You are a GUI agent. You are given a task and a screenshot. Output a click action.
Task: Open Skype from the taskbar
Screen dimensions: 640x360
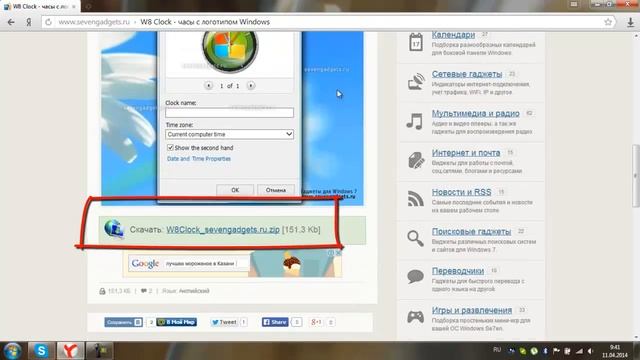coord(41,351)
